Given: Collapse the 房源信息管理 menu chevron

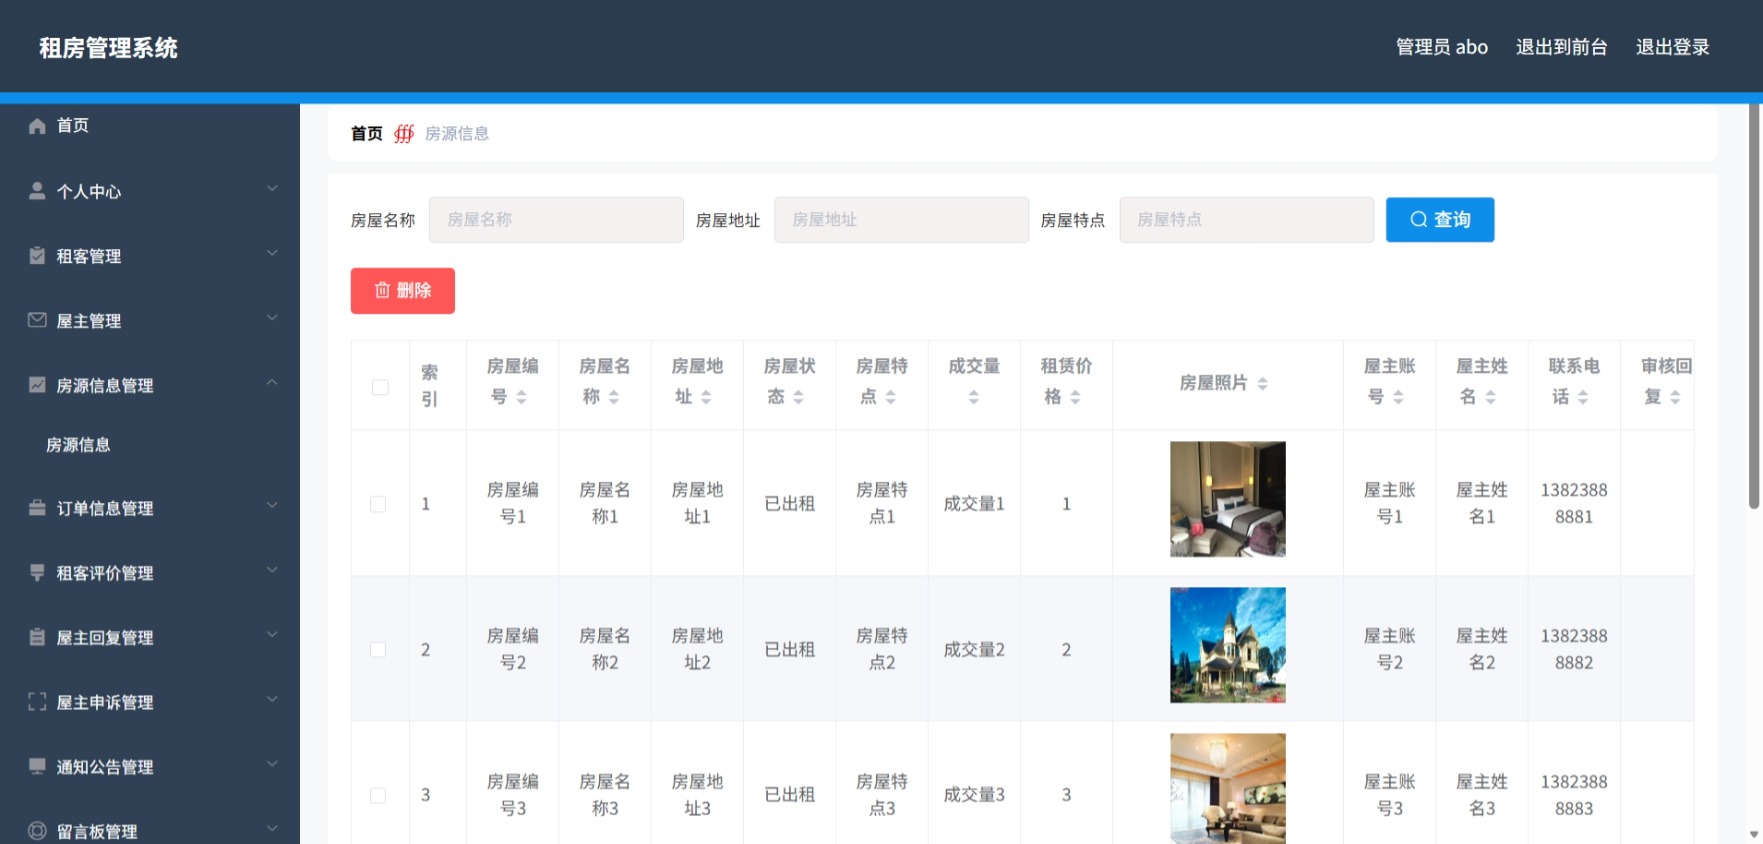Looking at the screenshot, I should click(272, 382).
